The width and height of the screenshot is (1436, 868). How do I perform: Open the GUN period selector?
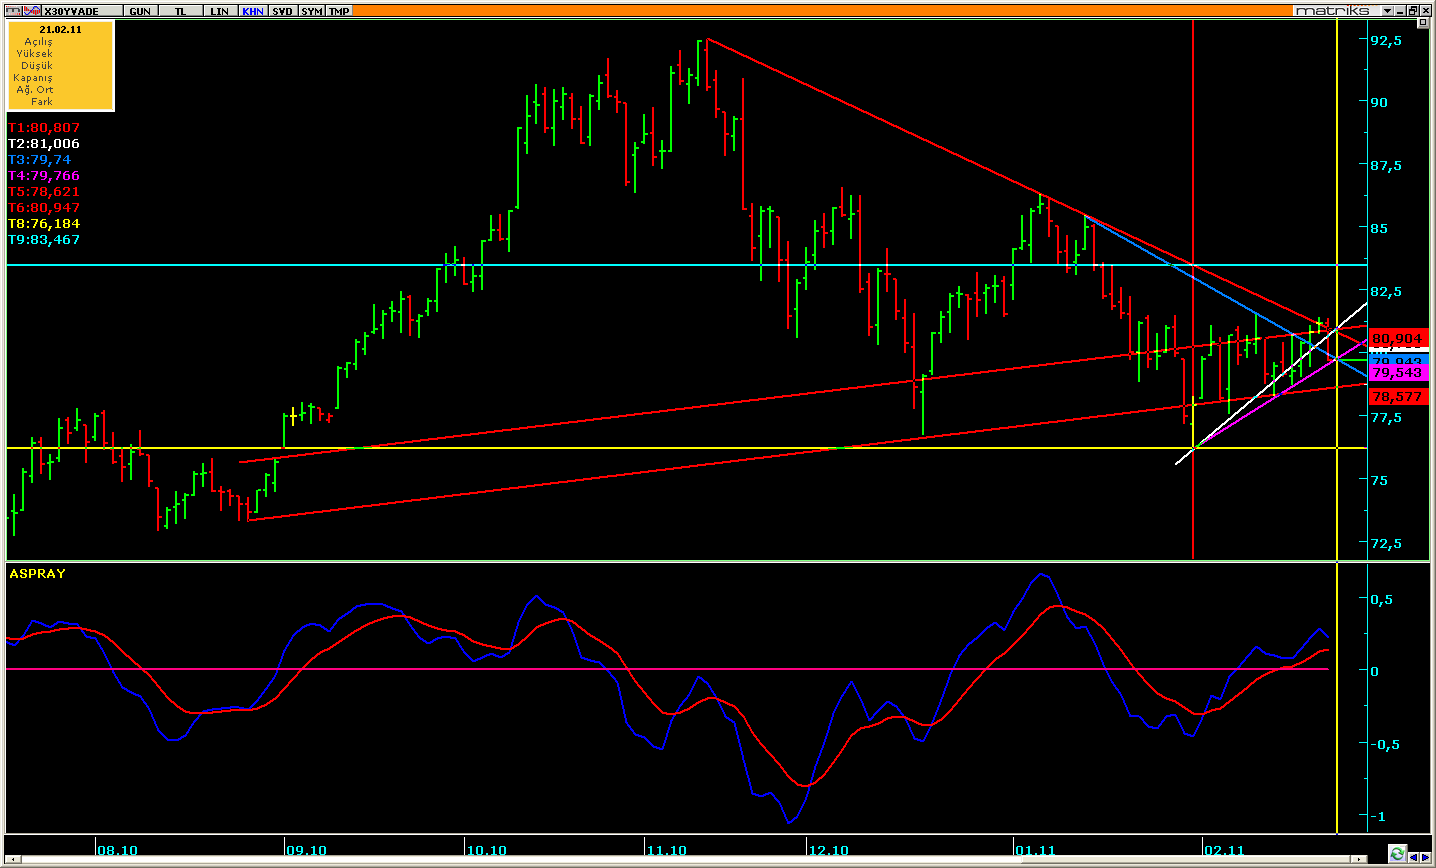pos(140,10)
